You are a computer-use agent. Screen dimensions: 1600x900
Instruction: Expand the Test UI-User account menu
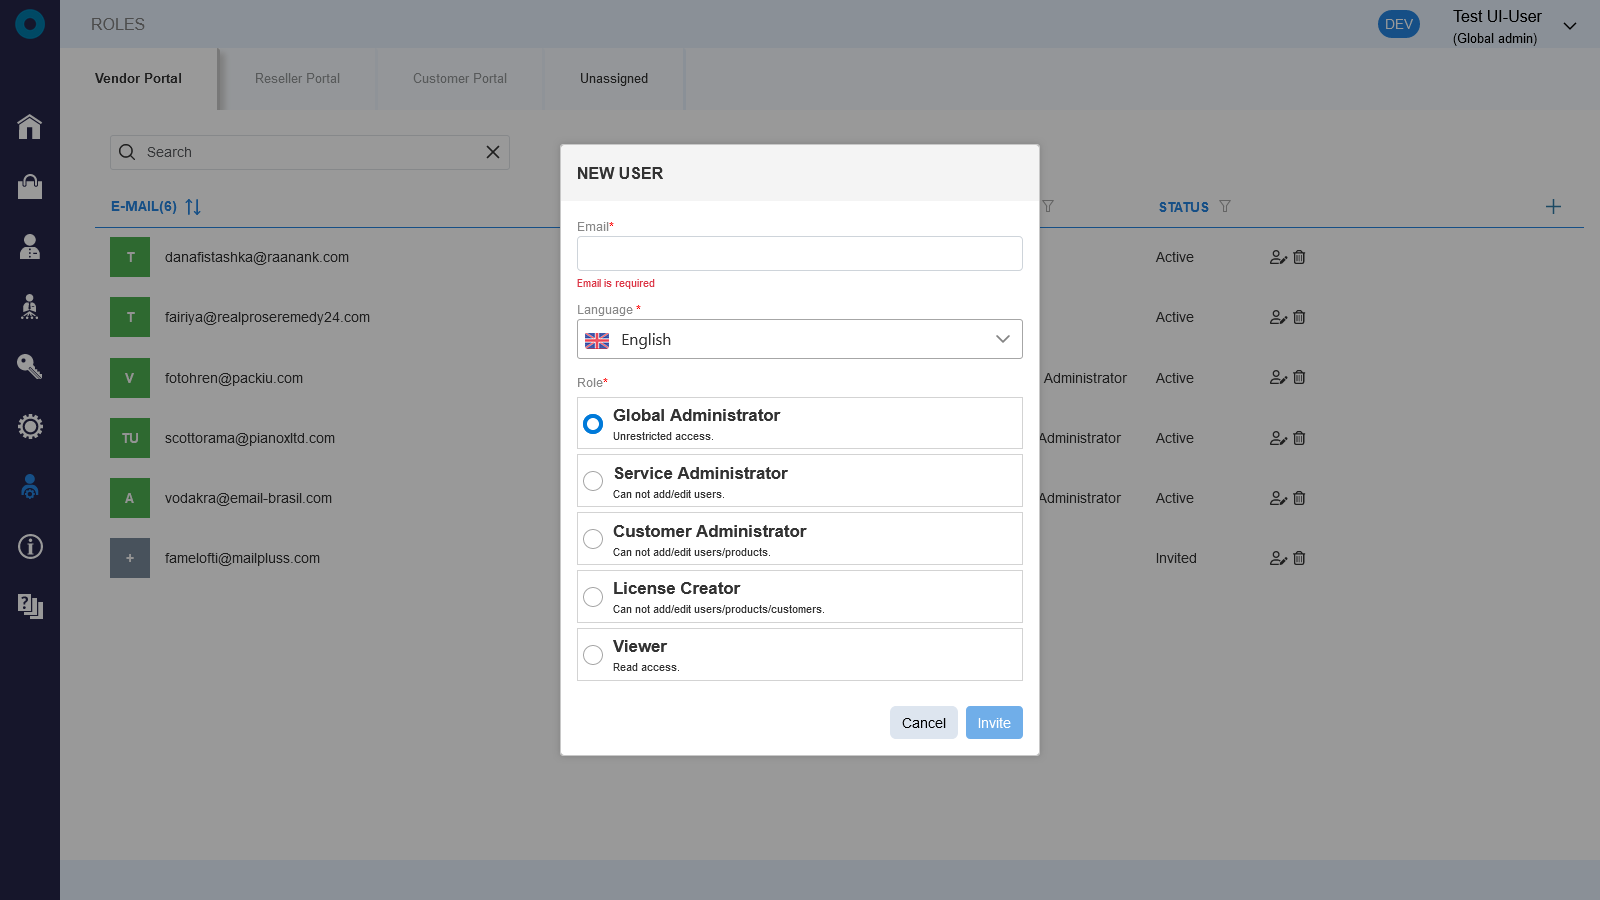[x=1569, y=24]
